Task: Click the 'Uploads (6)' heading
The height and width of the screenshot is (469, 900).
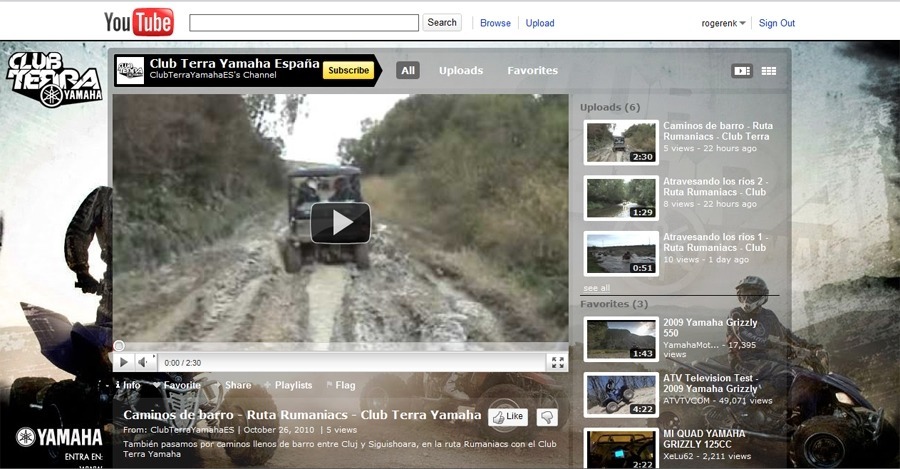Action: click(610, 107)
